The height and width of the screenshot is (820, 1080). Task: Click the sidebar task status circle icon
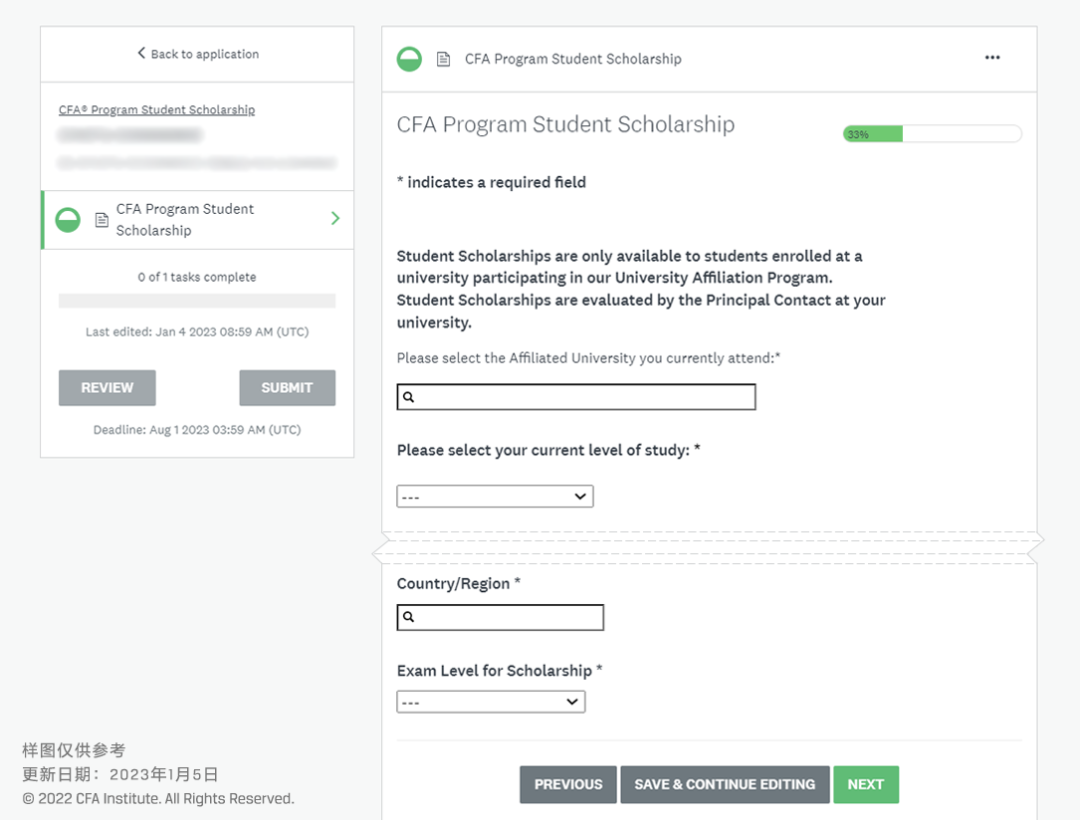coord(68,220)
